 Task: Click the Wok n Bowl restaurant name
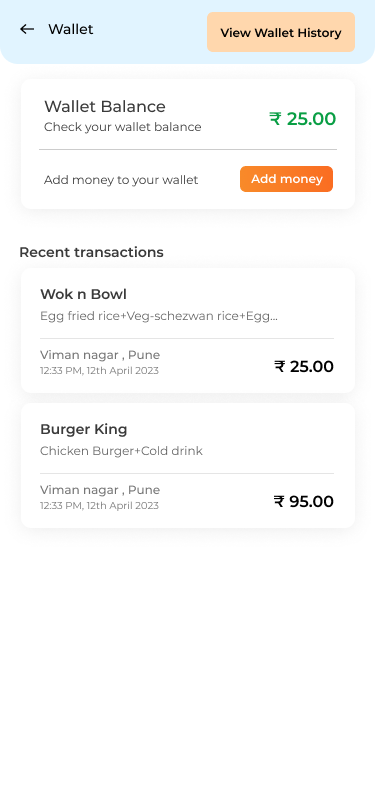pos(83,294)
